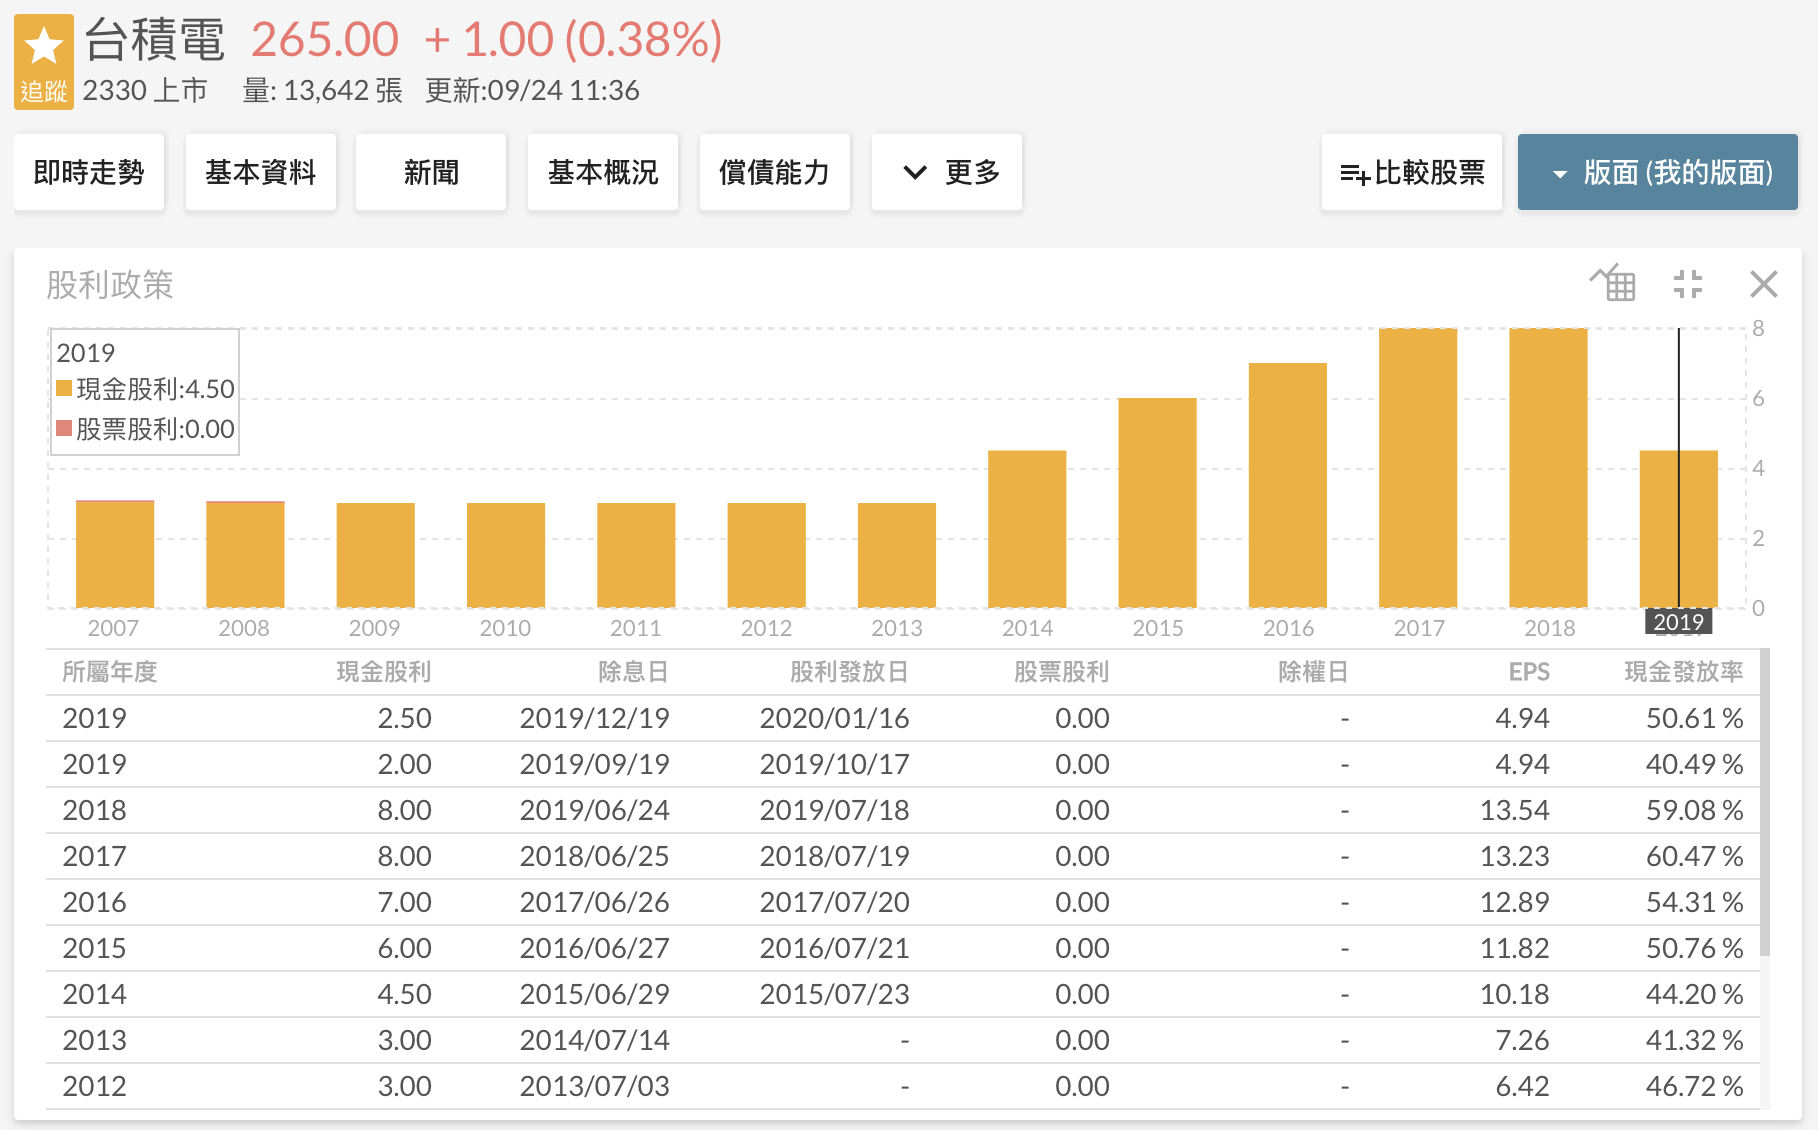The image size is (1818, 1130).
Task: Click the EPS column header
Action: 1528,672
